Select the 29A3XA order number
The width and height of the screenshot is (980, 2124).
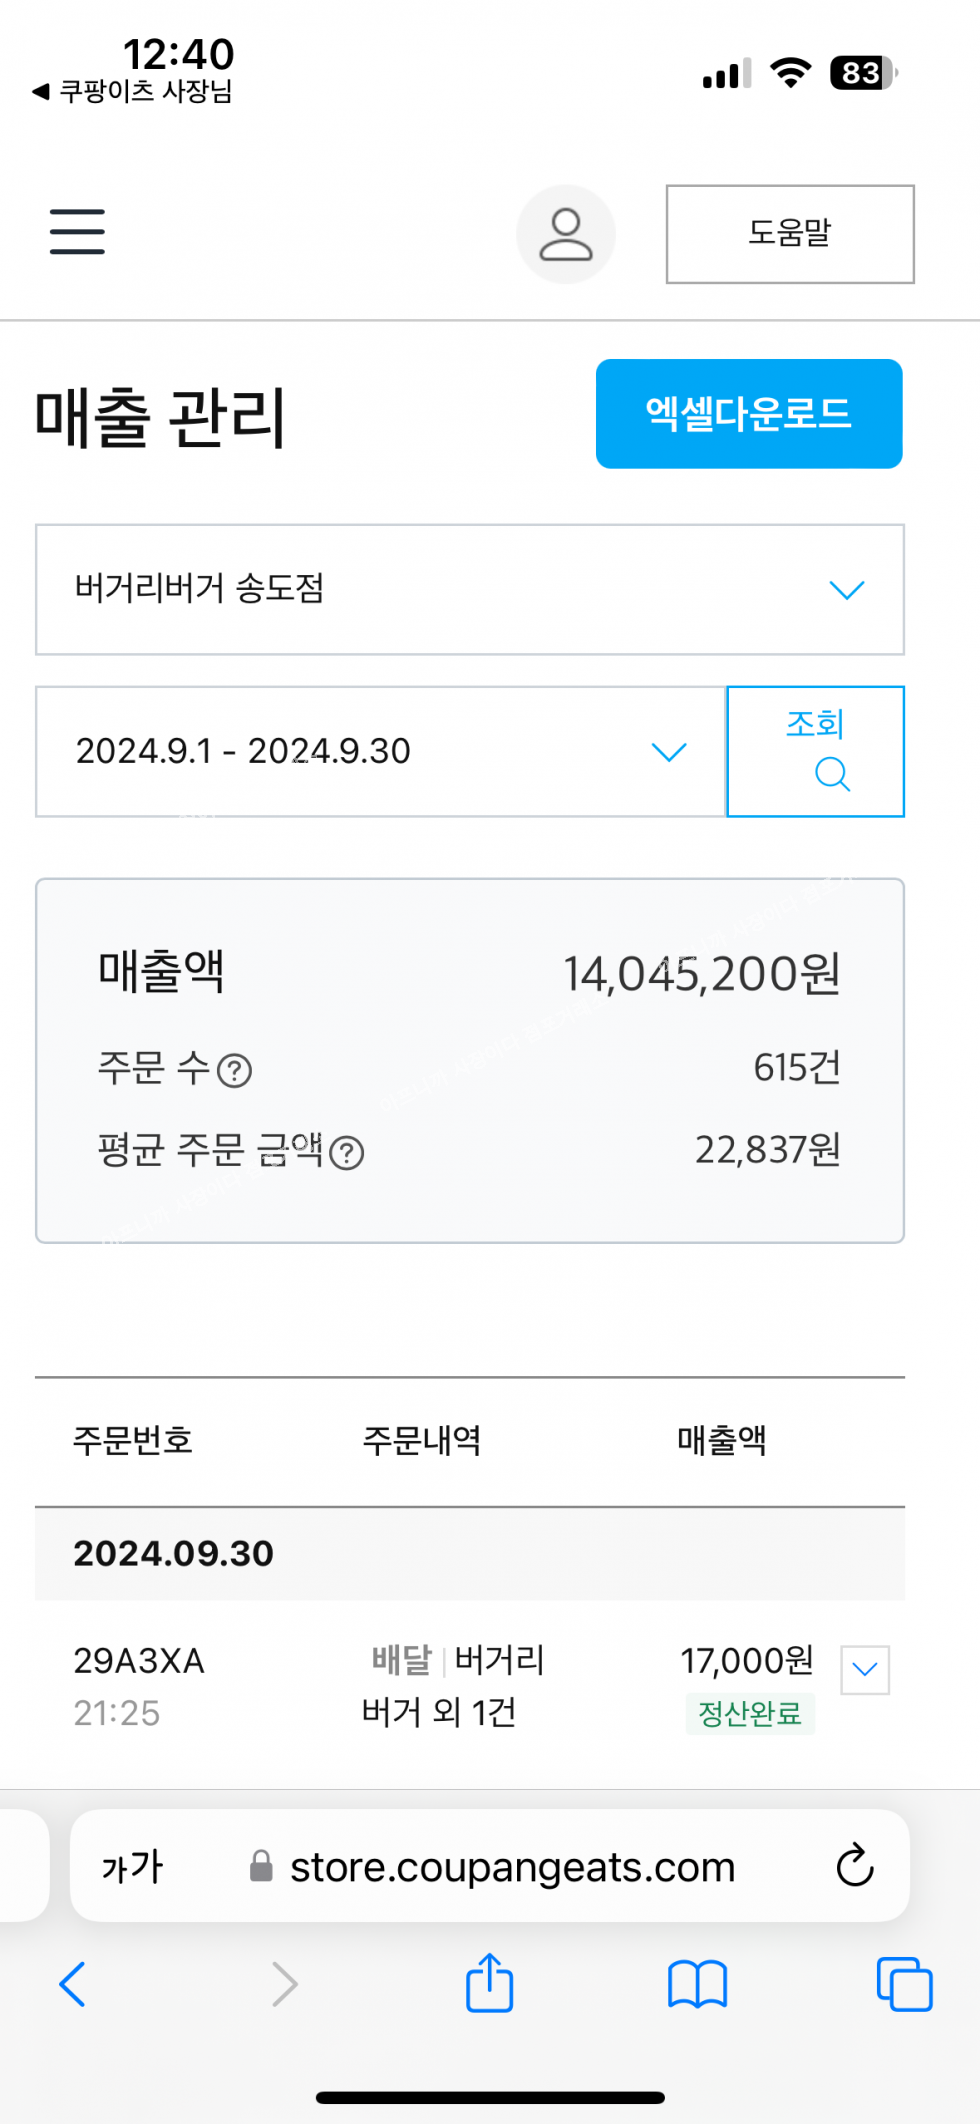(139, 1661)
